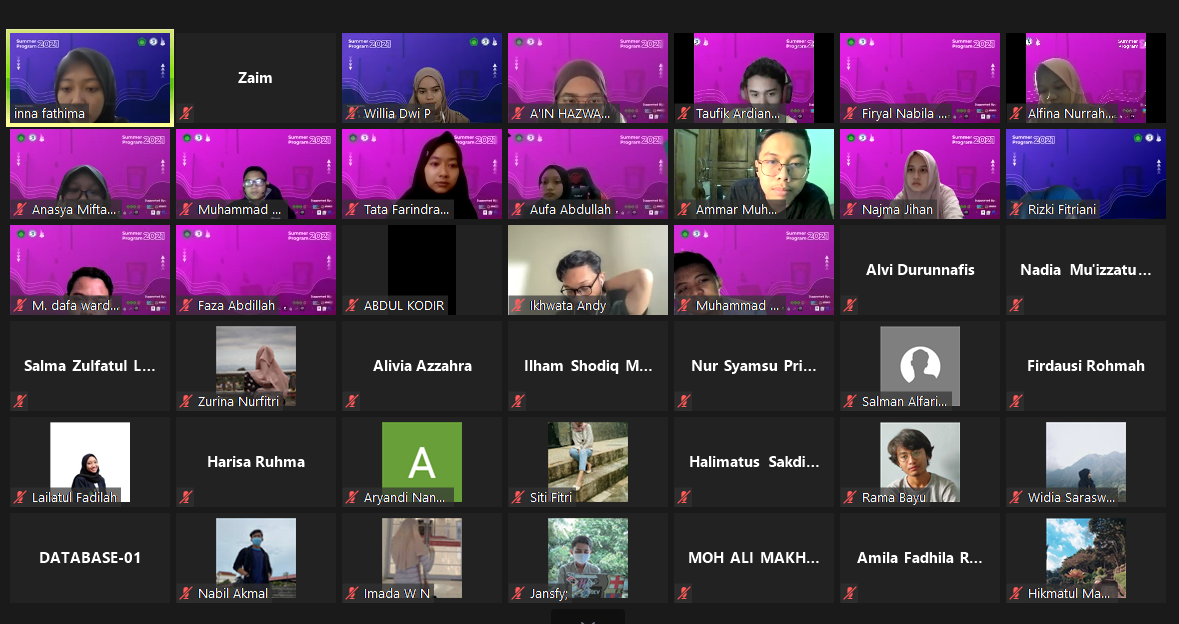Click Salman Alfari's default avatar placeholder
The image size is (1179, 624).
(919, 365)
